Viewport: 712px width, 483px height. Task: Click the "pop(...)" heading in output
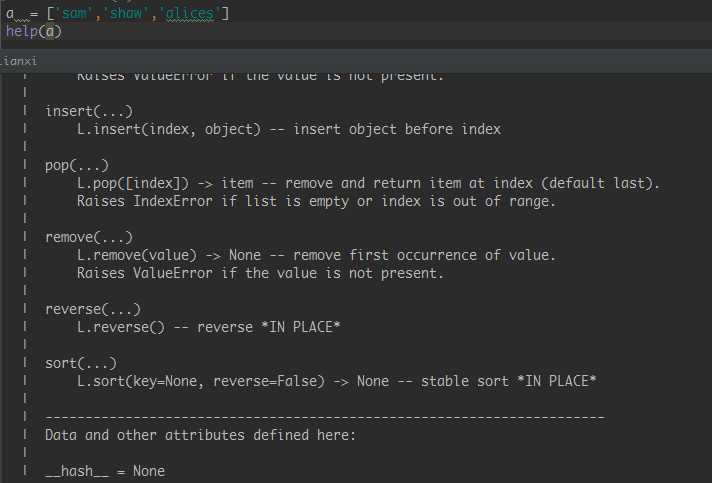coord(77,165)
